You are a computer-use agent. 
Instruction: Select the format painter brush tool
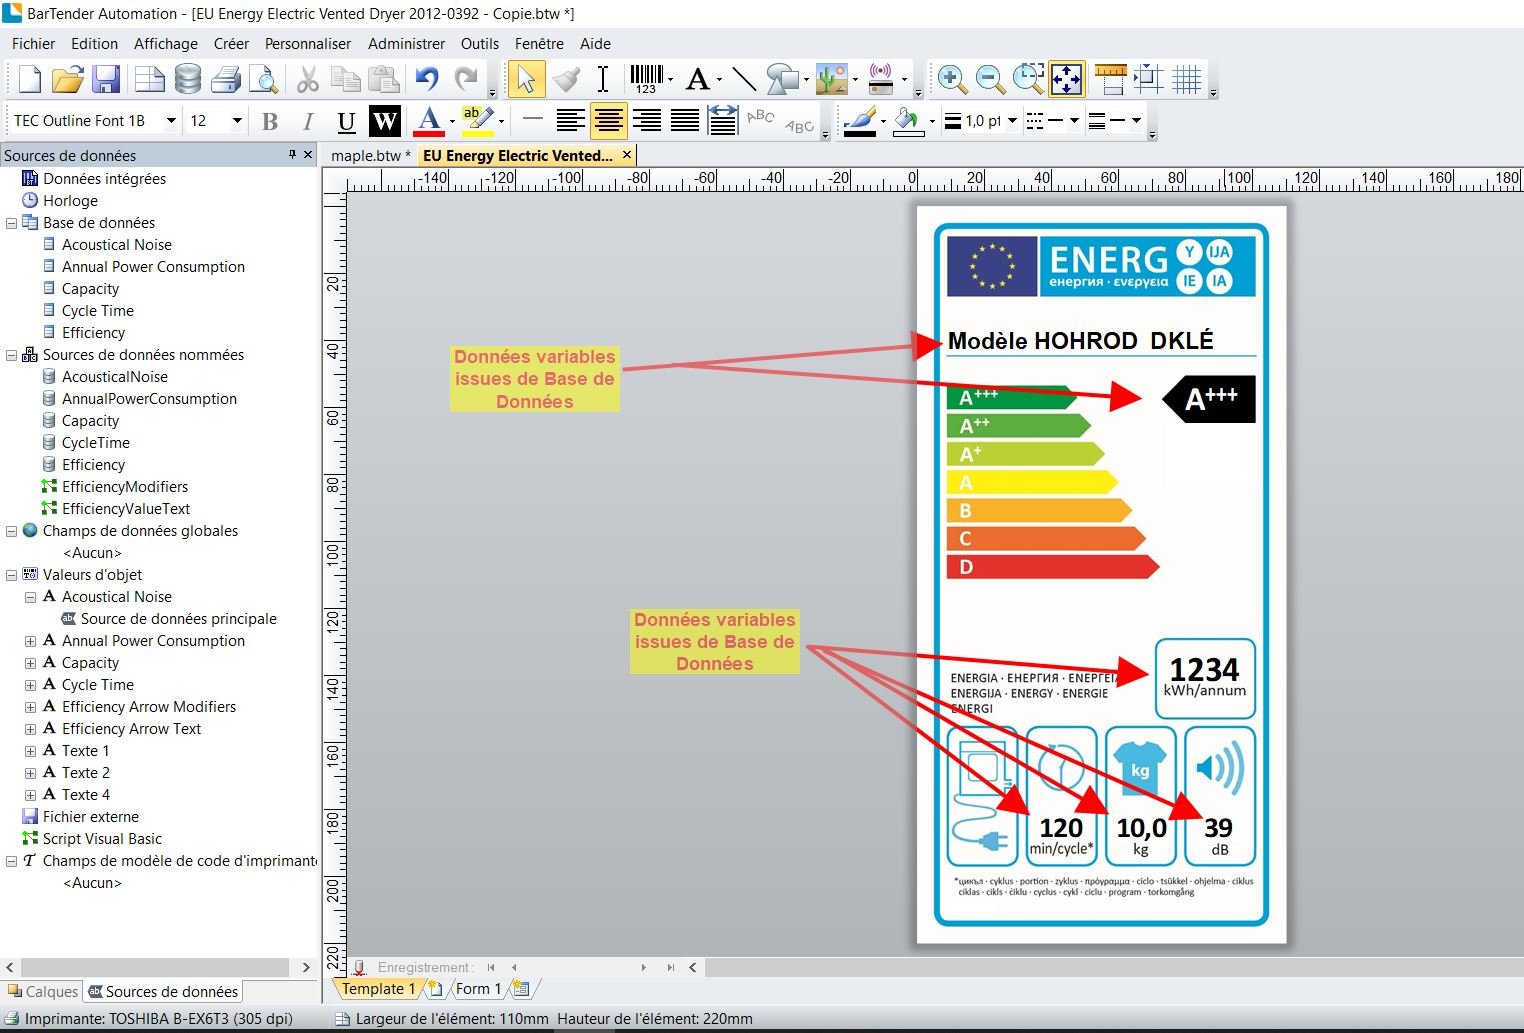[566, 79]
